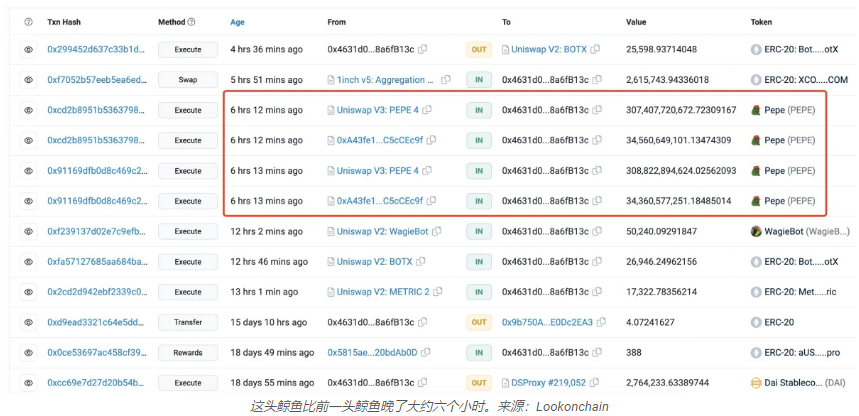This screenshot has height=416, width=859.
Task: Copy Uniswap V3: PEPE 4 address in 6 hrs 13 mins row
Action: pyautogui.click(x=427, y=171)
